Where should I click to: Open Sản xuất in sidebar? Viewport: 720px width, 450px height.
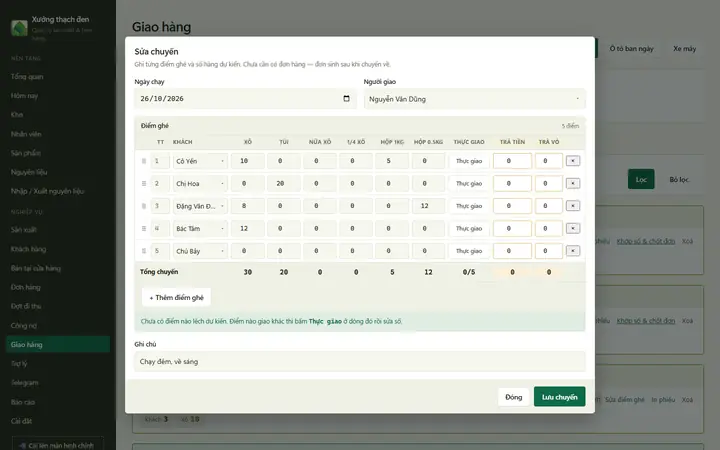(x=58, y=230)
